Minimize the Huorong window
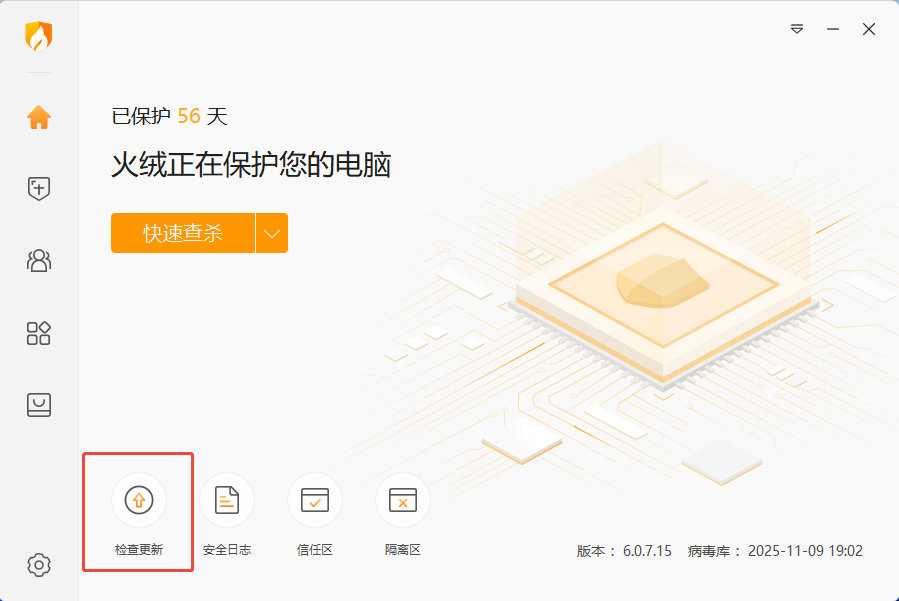This screenshot has height=601, width=899. click(833, 29)
